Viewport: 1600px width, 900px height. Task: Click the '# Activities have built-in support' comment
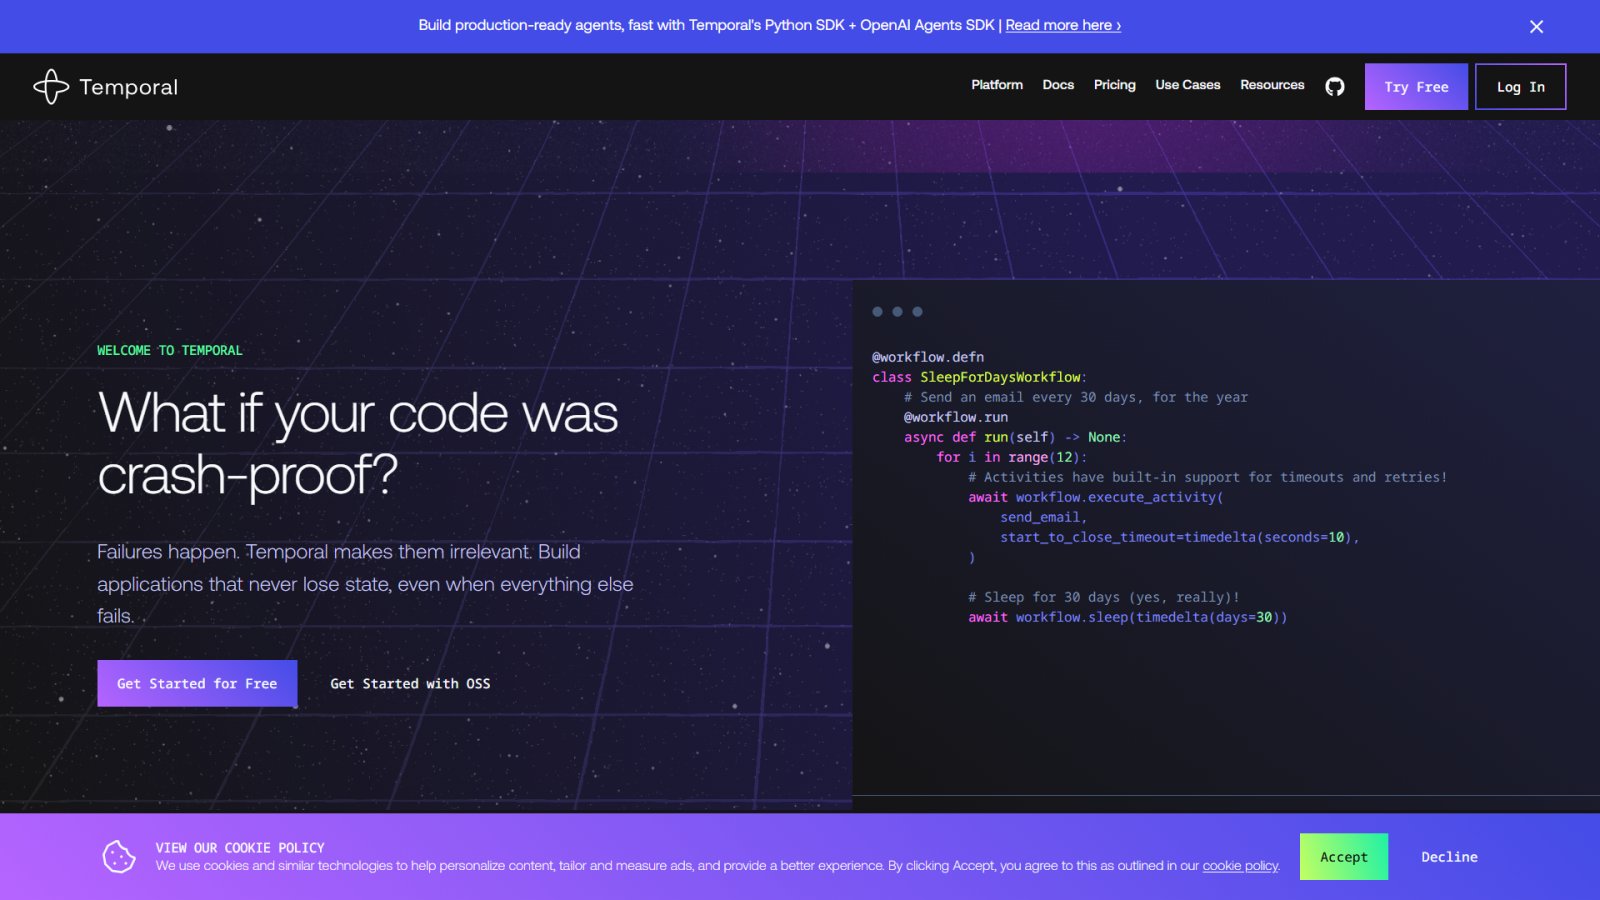coord(1208,477)
